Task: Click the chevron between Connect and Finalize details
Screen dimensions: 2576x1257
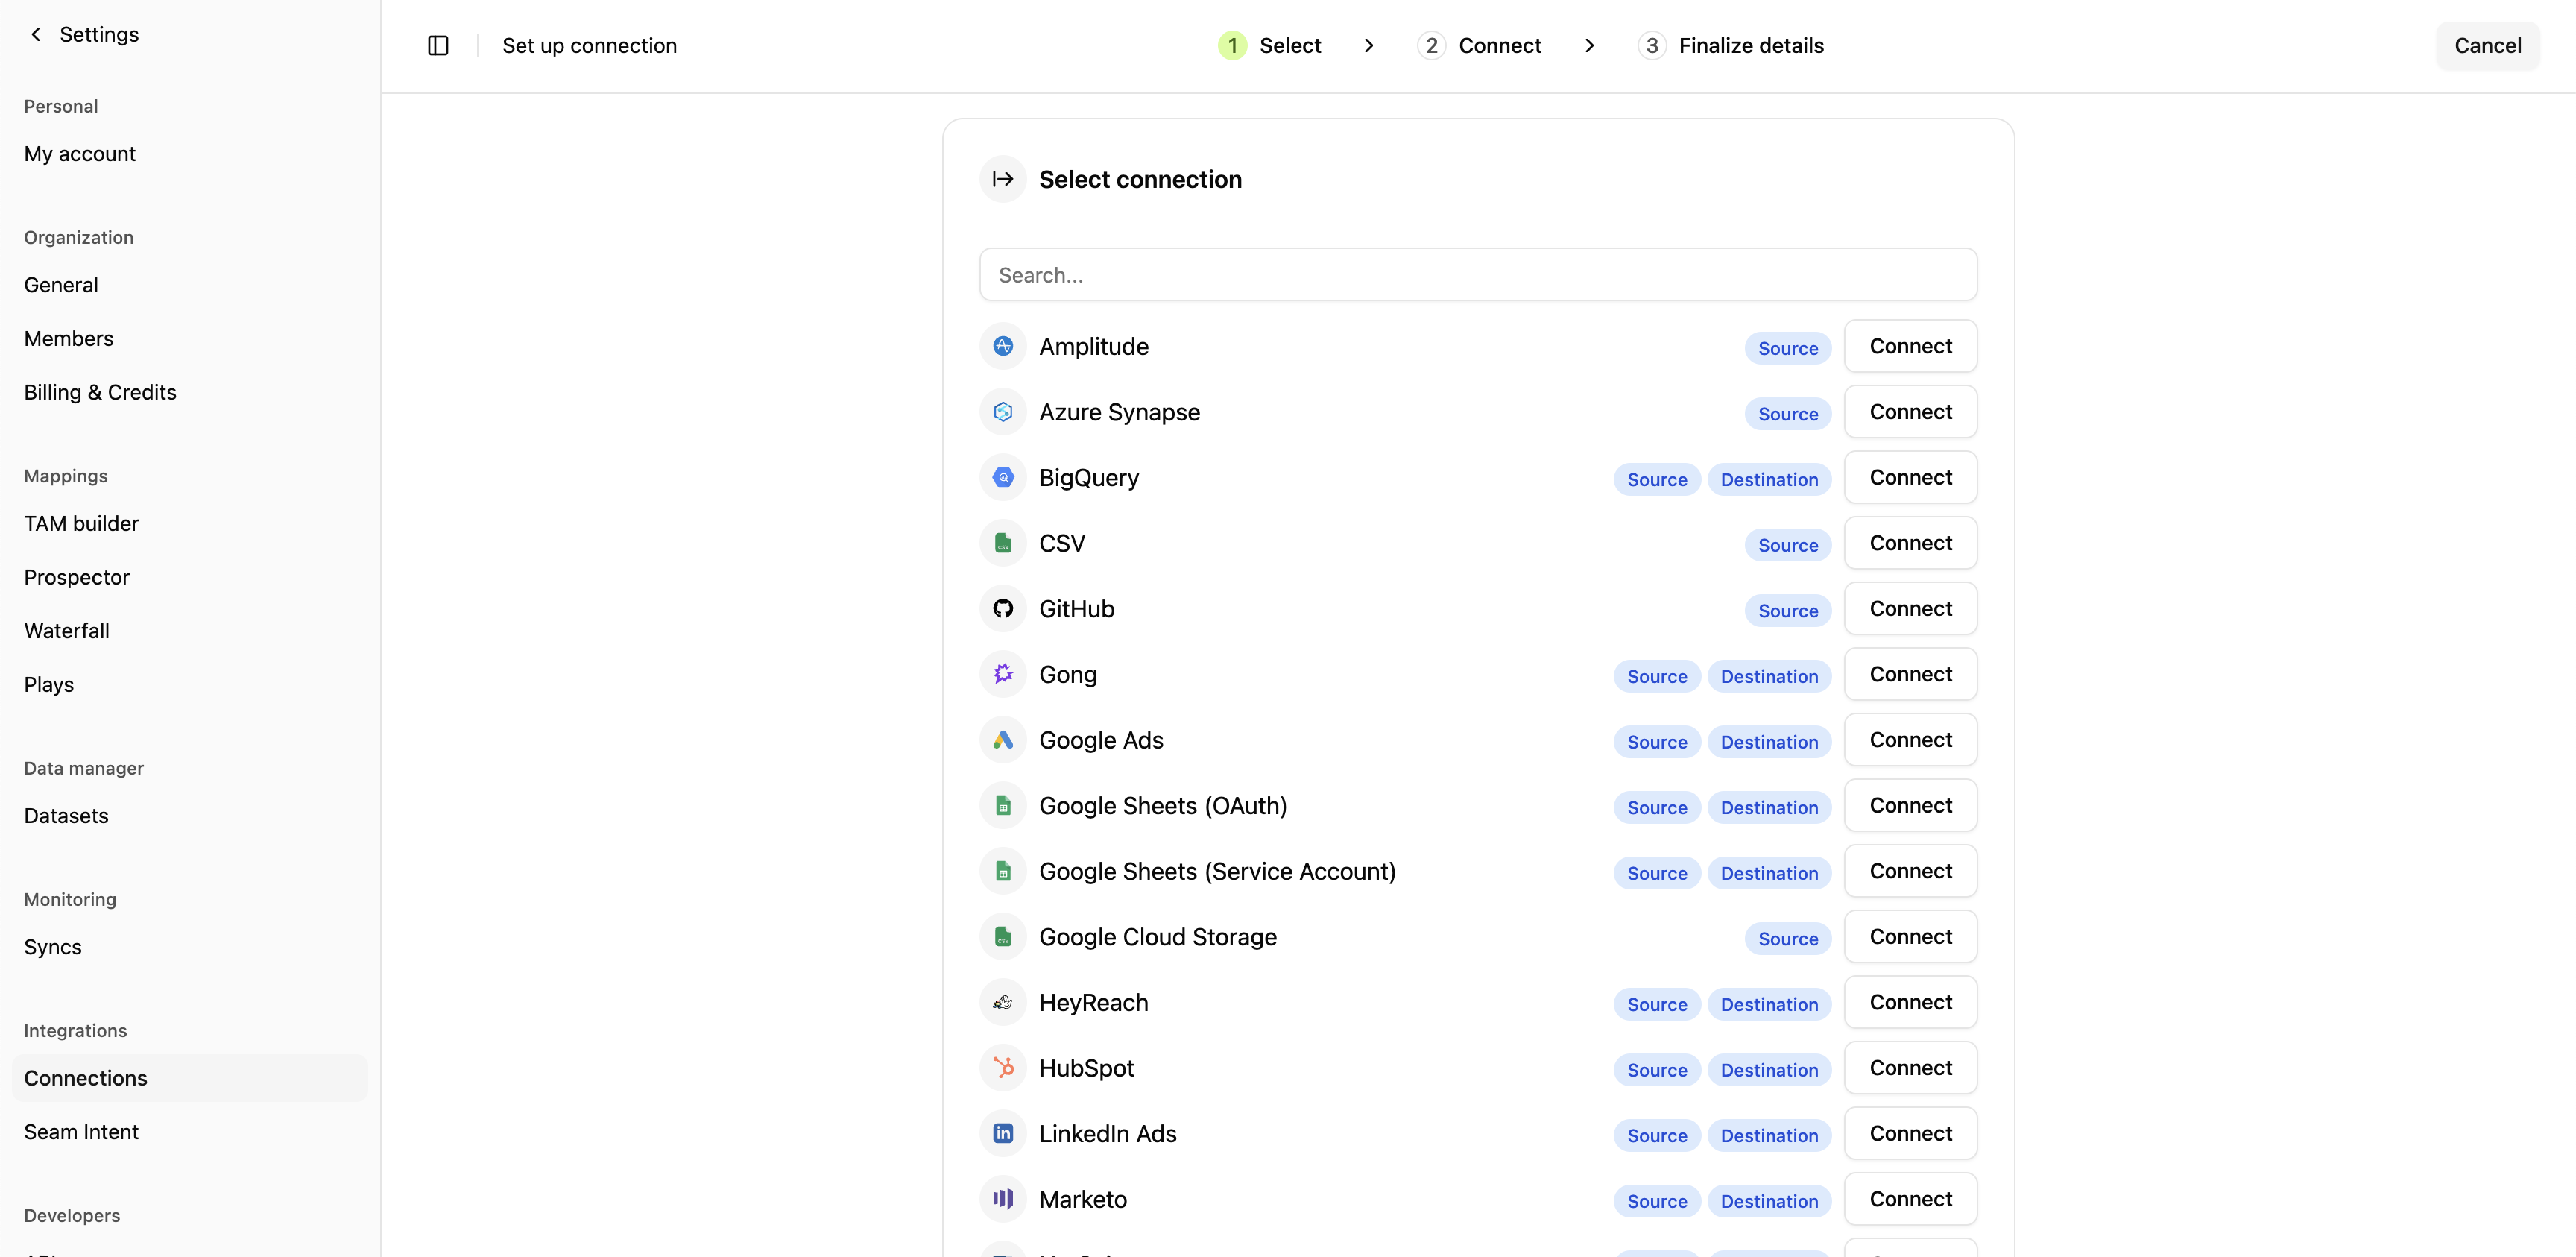Action: (1589, 45)
